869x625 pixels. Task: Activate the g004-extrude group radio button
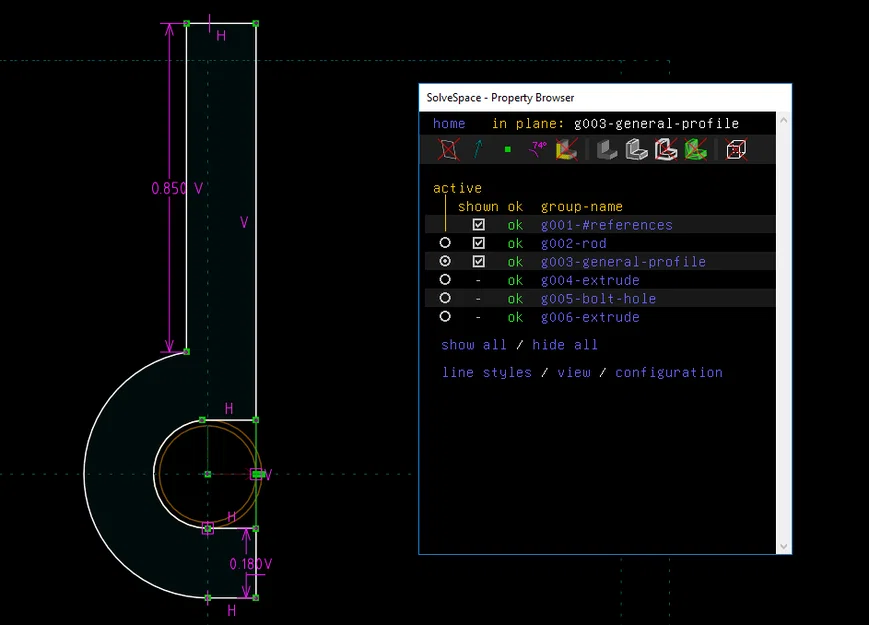tap(445, 280)
